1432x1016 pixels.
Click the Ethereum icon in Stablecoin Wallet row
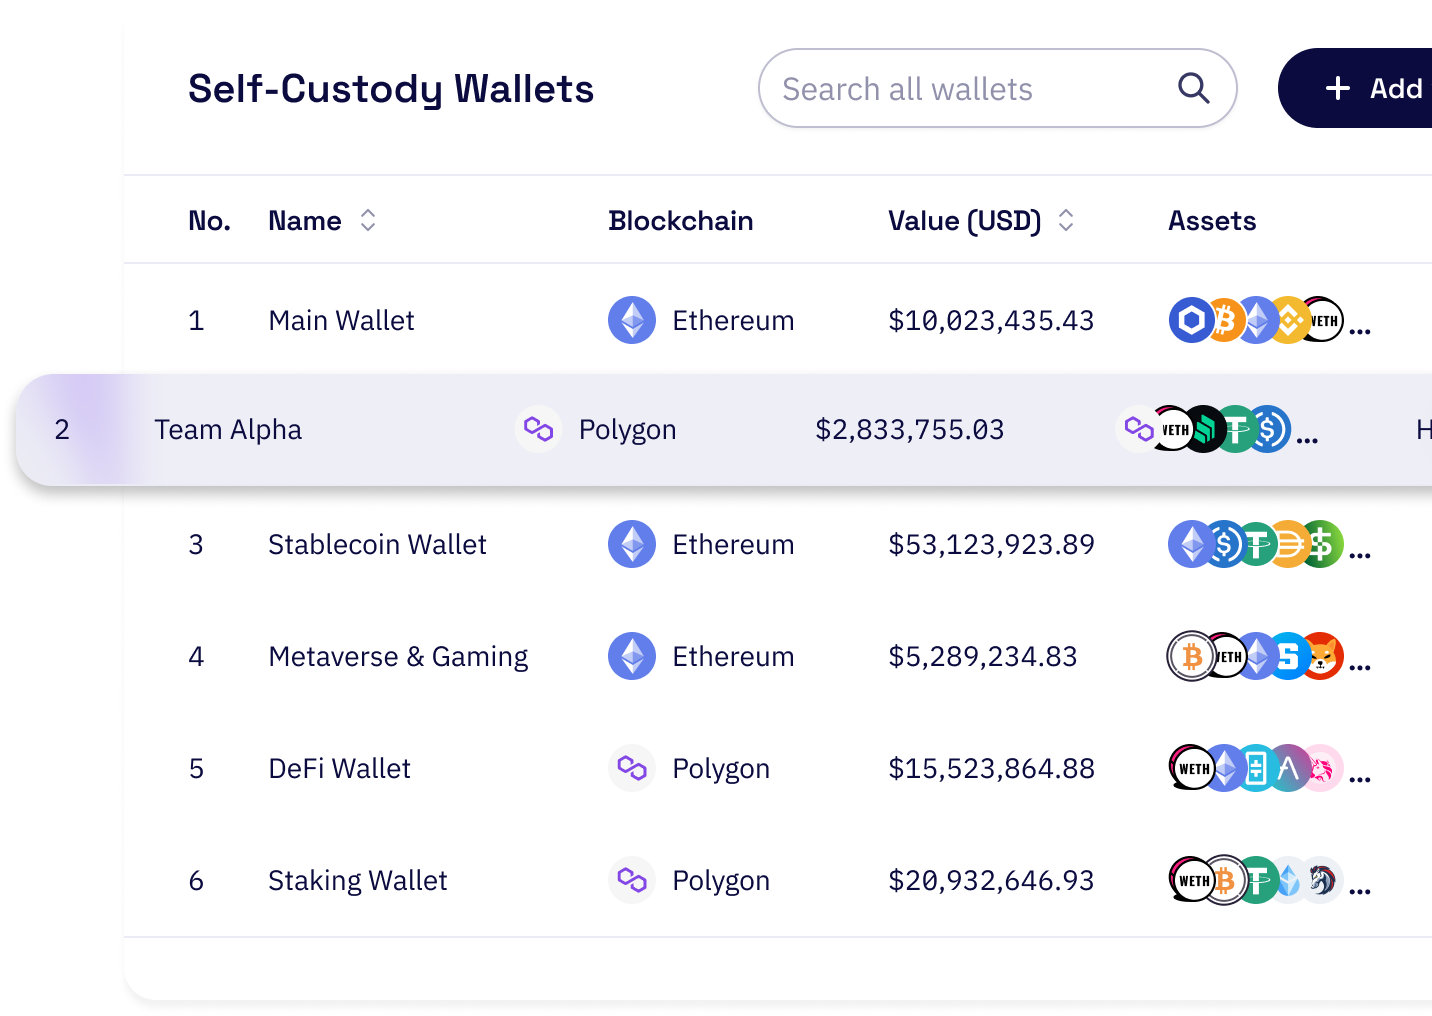click(632, 544)
